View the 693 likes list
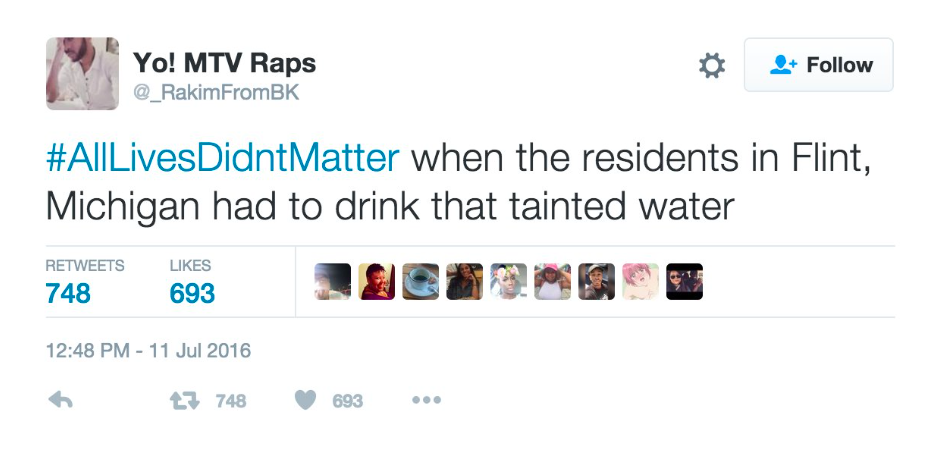 (x=192, y=282)
